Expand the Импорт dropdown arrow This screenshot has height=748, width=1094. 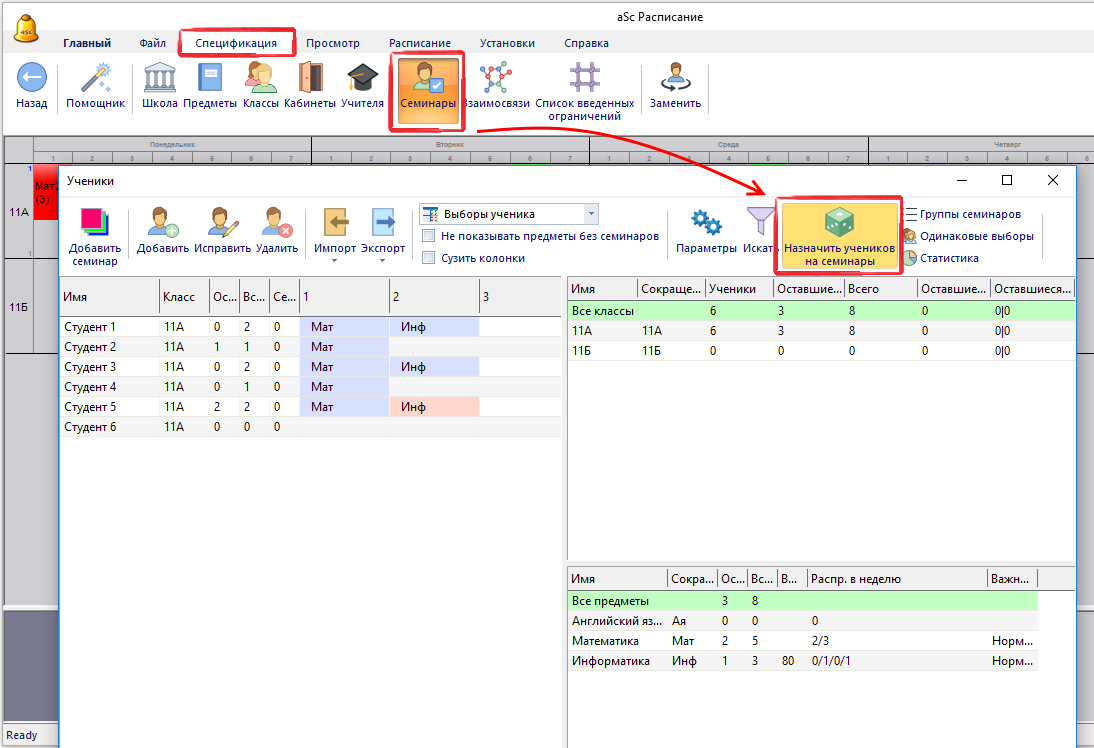tap(334, 262)
